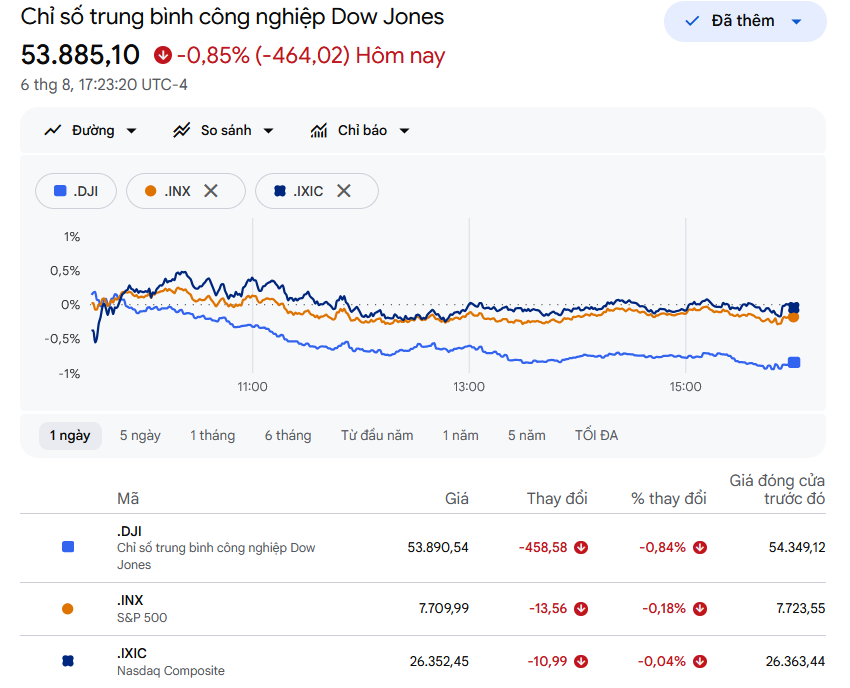Click the So sánh compare icon
The image size is (850, 688).
[182, 131]
